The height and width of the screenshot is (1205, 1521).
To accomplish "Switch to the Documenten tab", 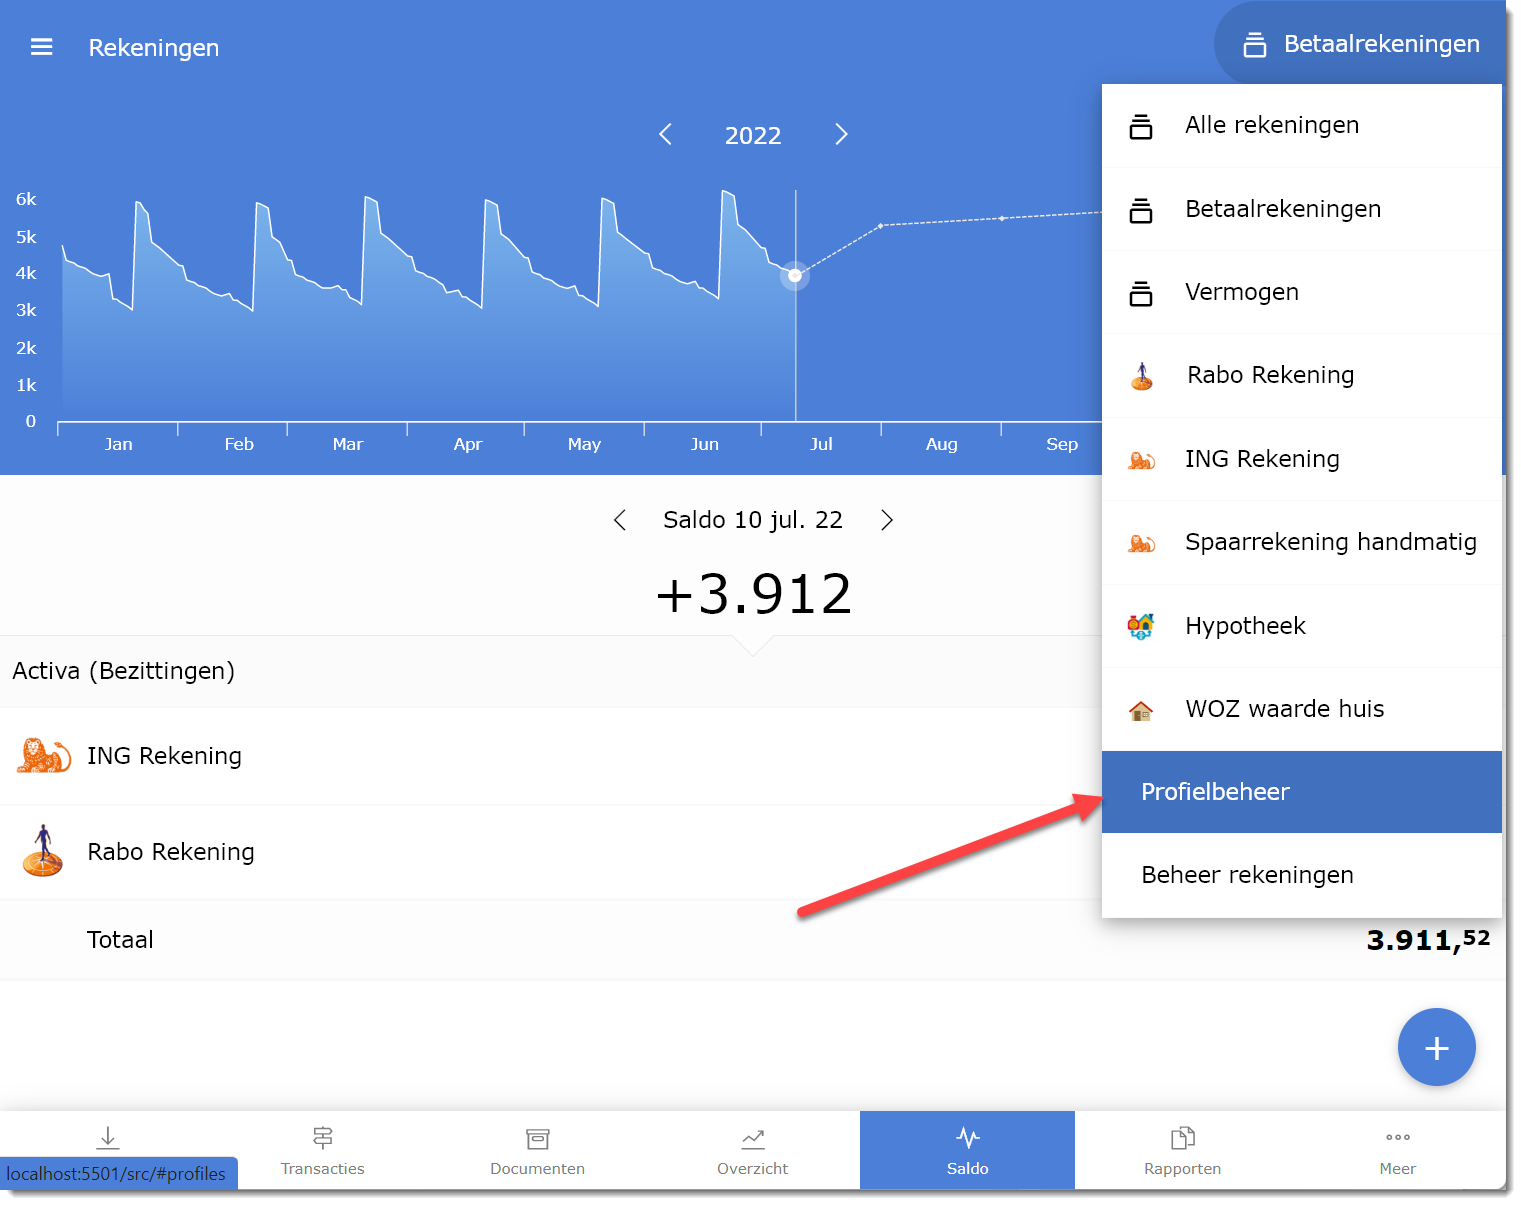I will pos(537,1150).
